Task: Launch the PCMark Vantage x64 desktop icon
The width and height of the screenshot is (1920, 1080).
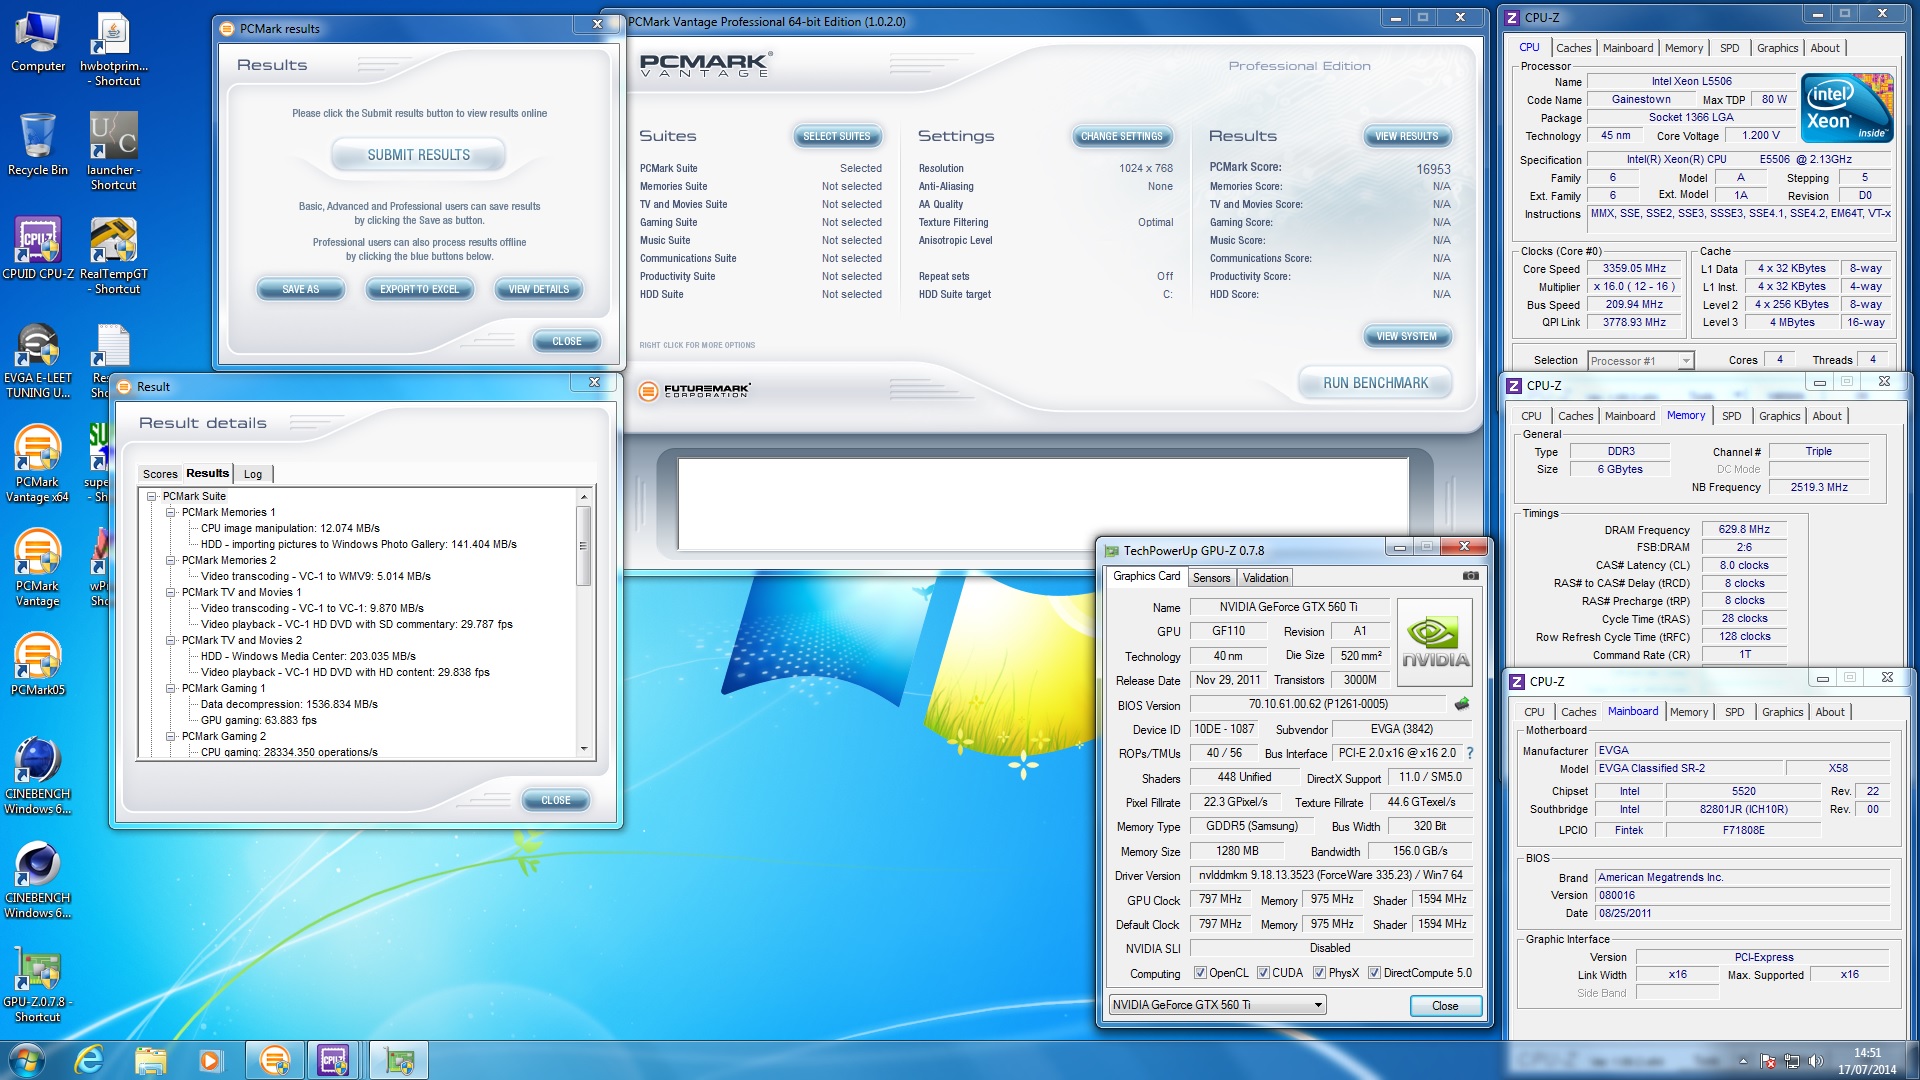Action: (37, 464)
